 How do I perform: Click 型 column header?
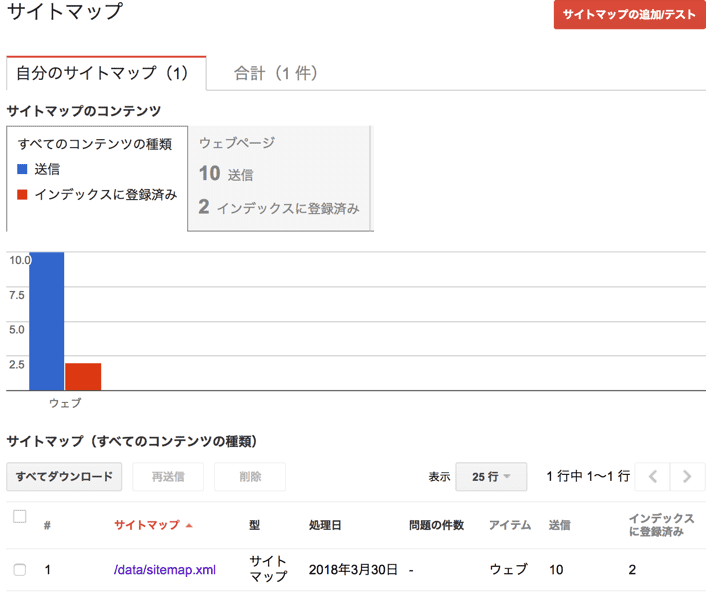coord(254,525)
